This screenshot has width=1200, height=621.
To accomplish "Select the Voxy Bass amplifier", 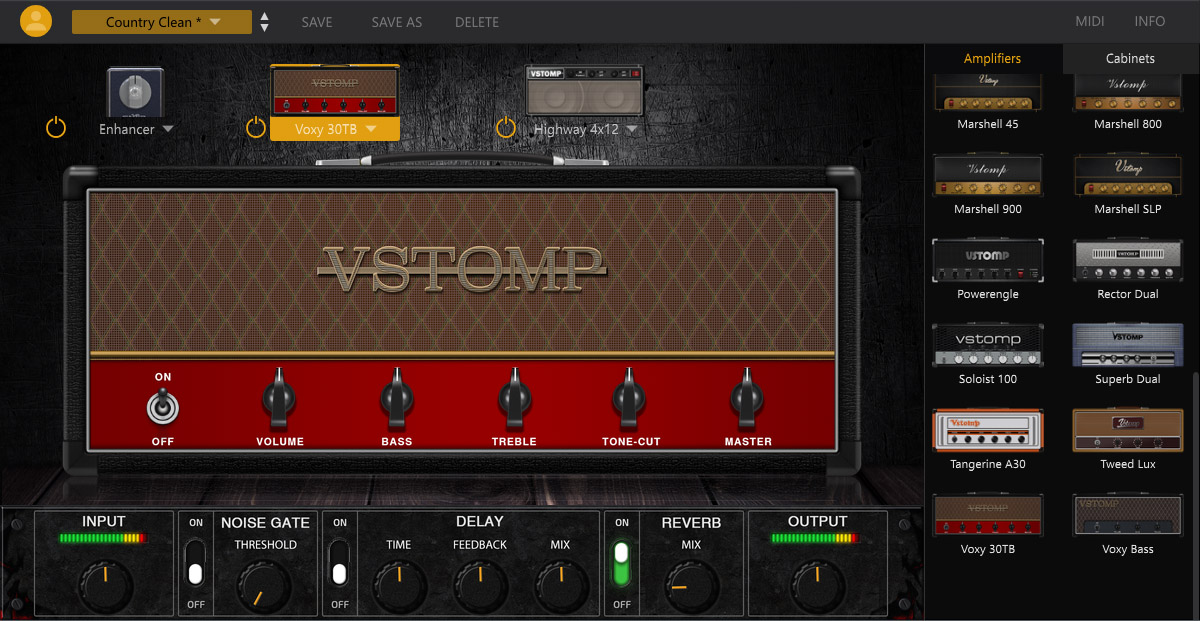I will [1127, 515].
